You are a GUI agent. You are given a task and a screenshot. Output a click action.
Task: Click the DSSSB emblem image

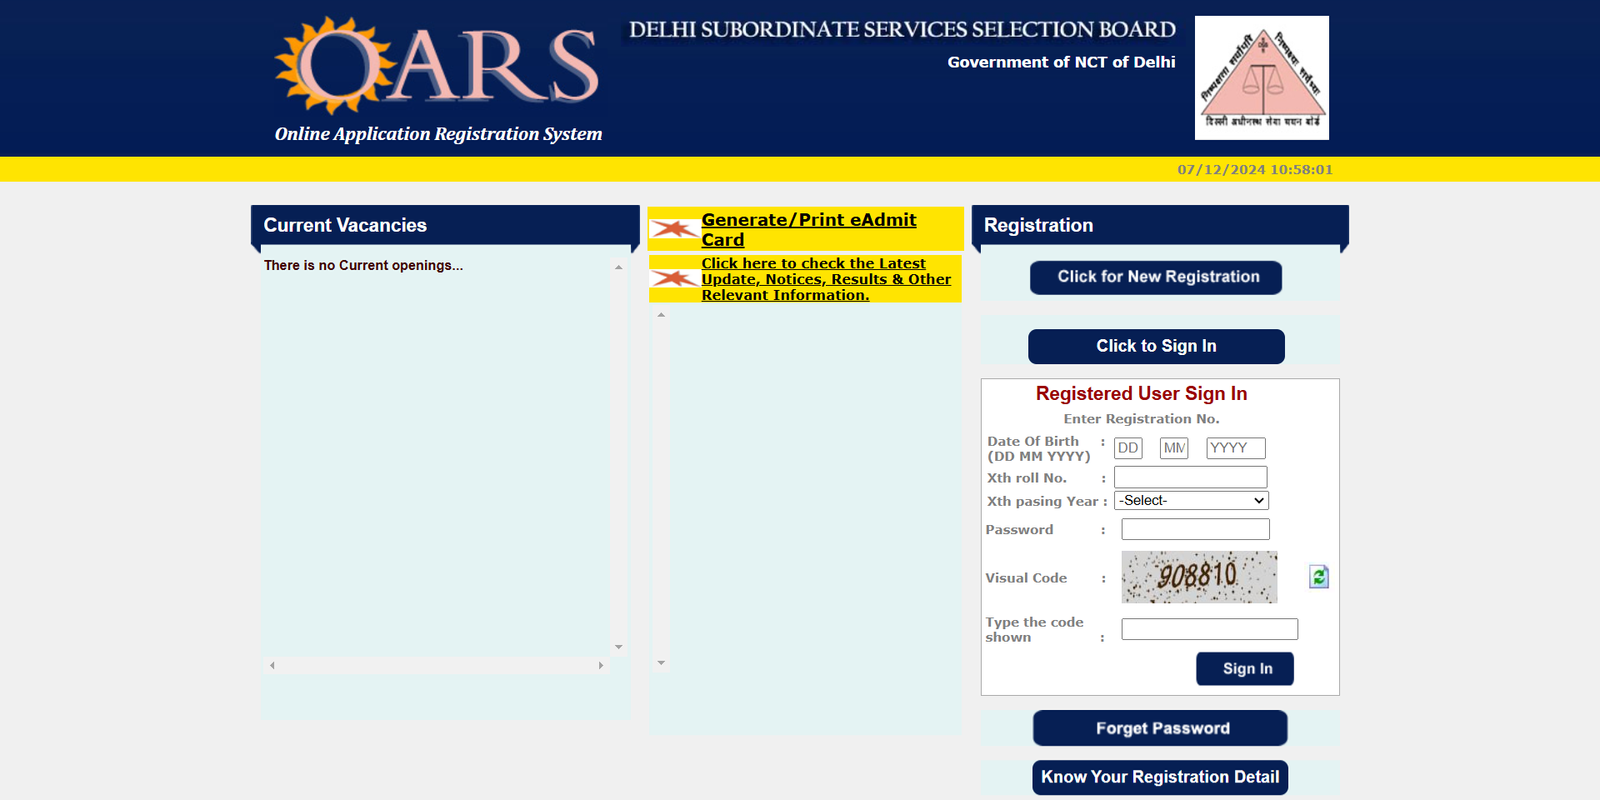(x=1262, y=77)
